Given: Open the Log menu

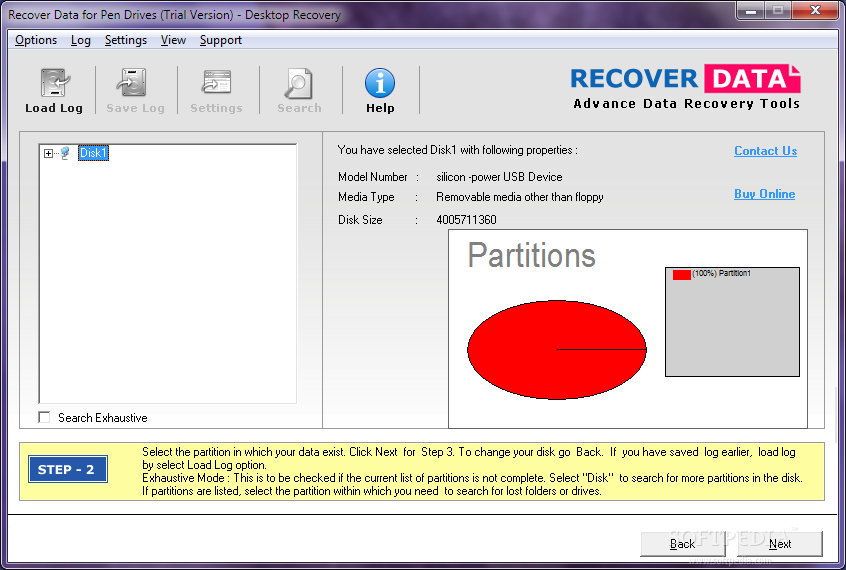Looking at the screenshot, I should 80,40.
